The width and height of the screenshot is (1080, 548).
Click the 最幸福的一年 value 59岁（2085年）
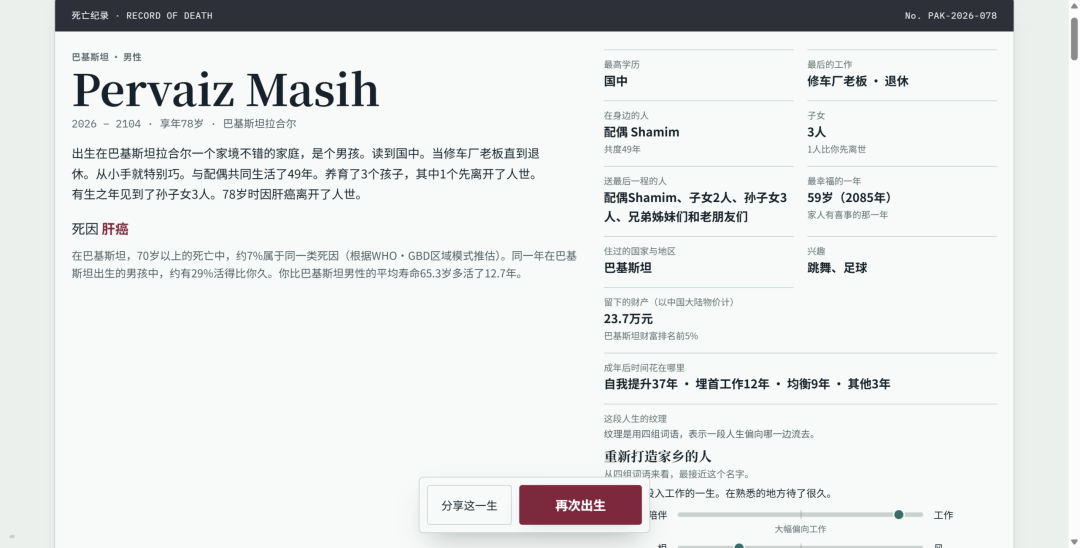tap(852, 198)
